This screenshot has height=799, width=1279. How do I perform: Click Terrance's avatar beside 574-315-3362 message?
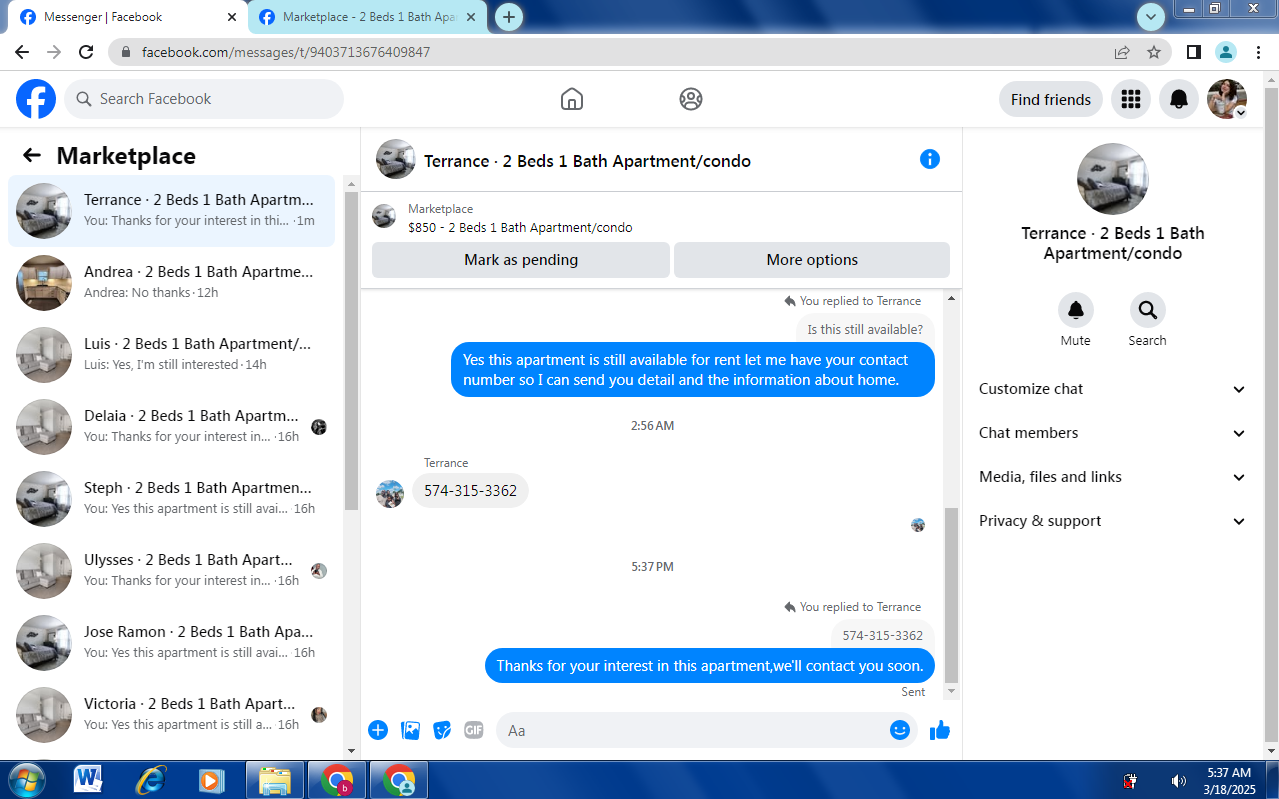click(390, 493)
